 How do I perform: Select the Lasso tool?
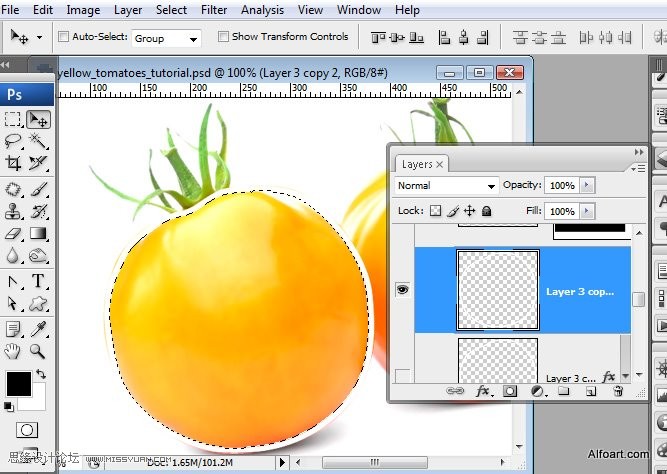(x=14, y=141)
